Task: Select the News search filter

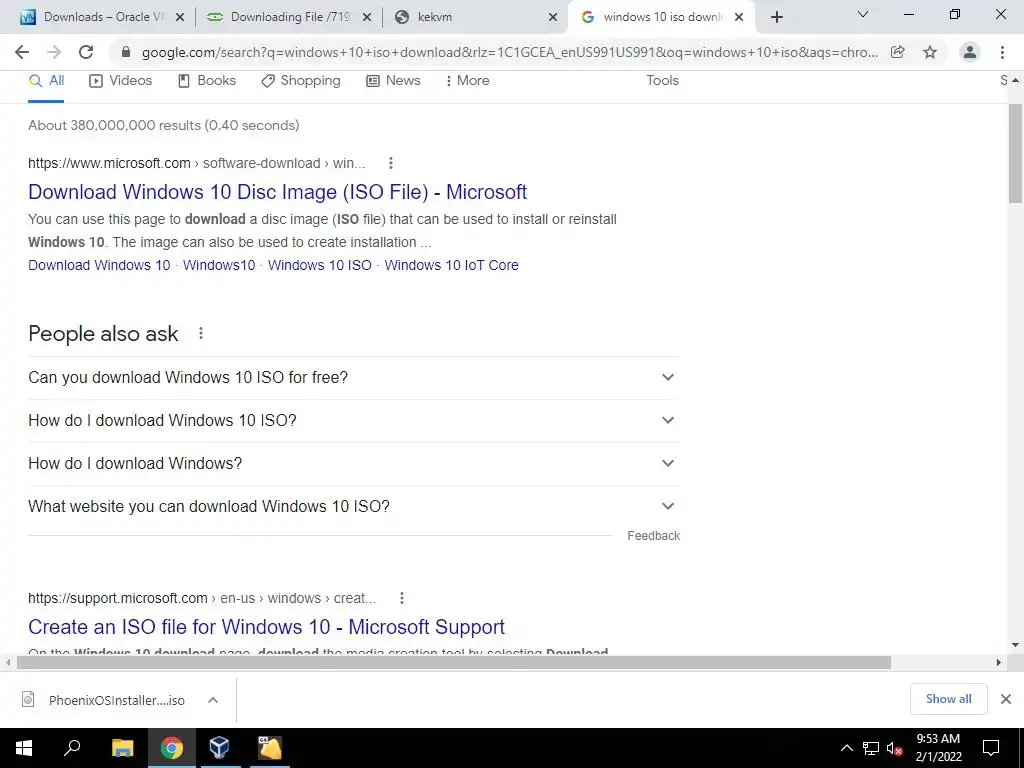Action: (393, 80)
